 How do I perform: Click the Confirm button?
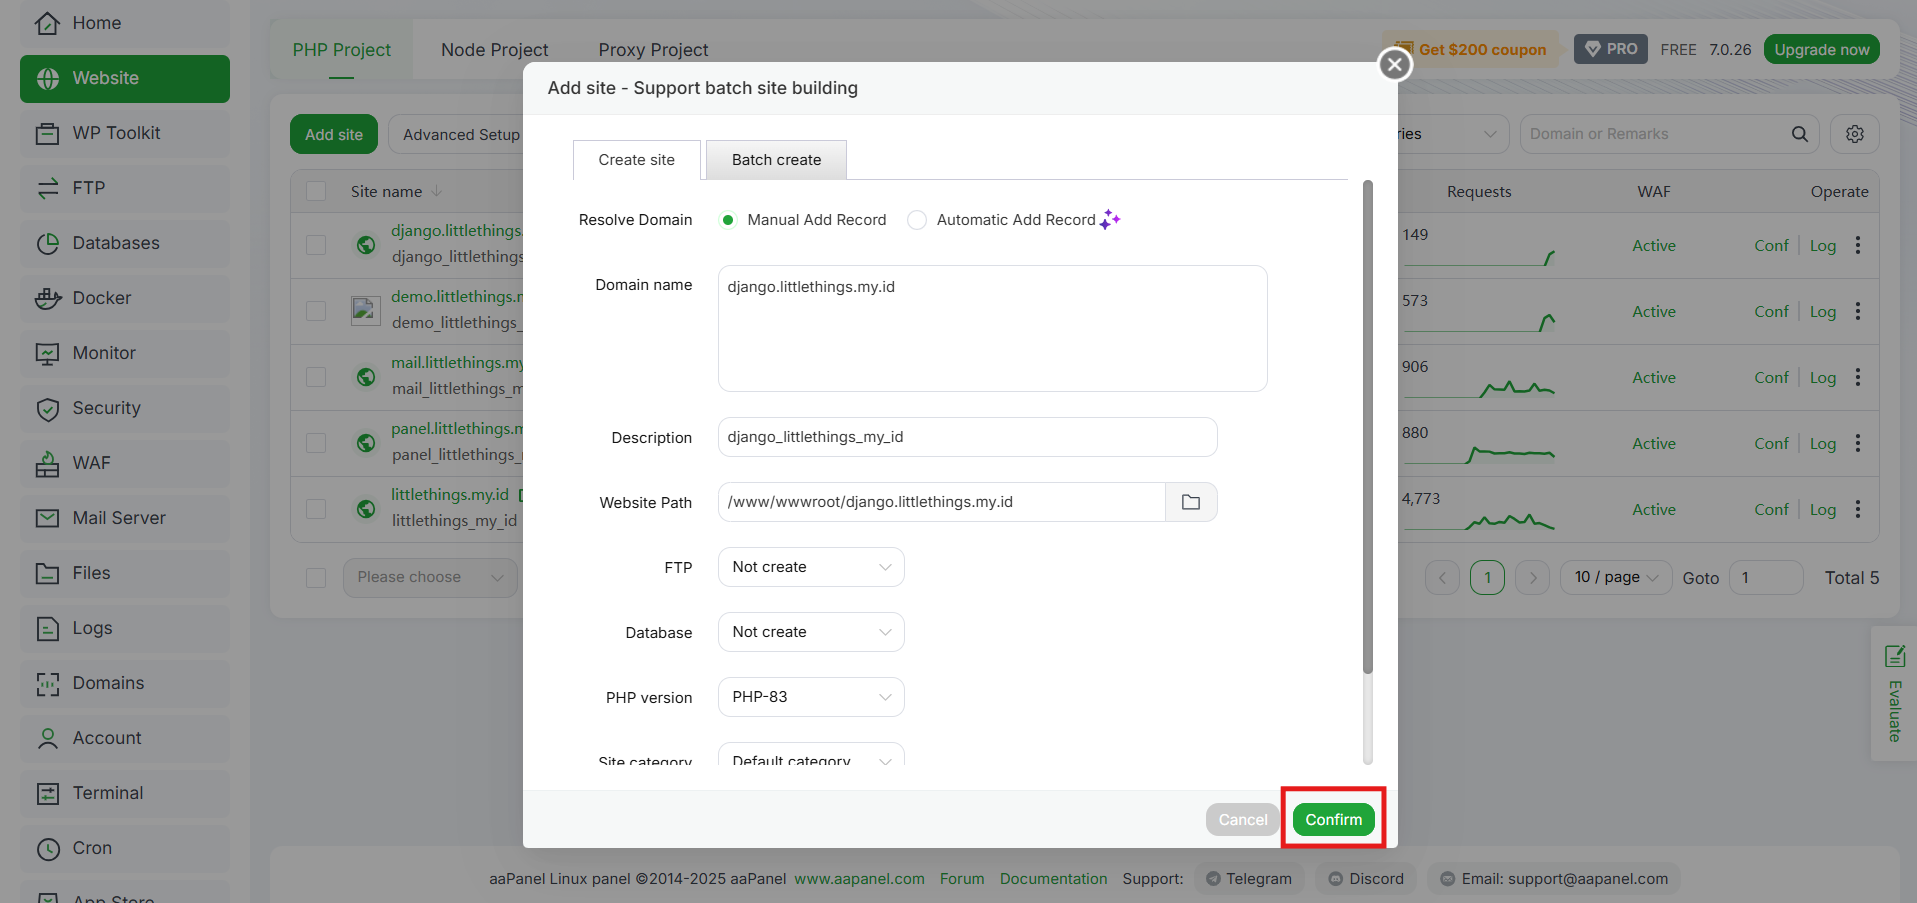click(x=1334, y=819)
